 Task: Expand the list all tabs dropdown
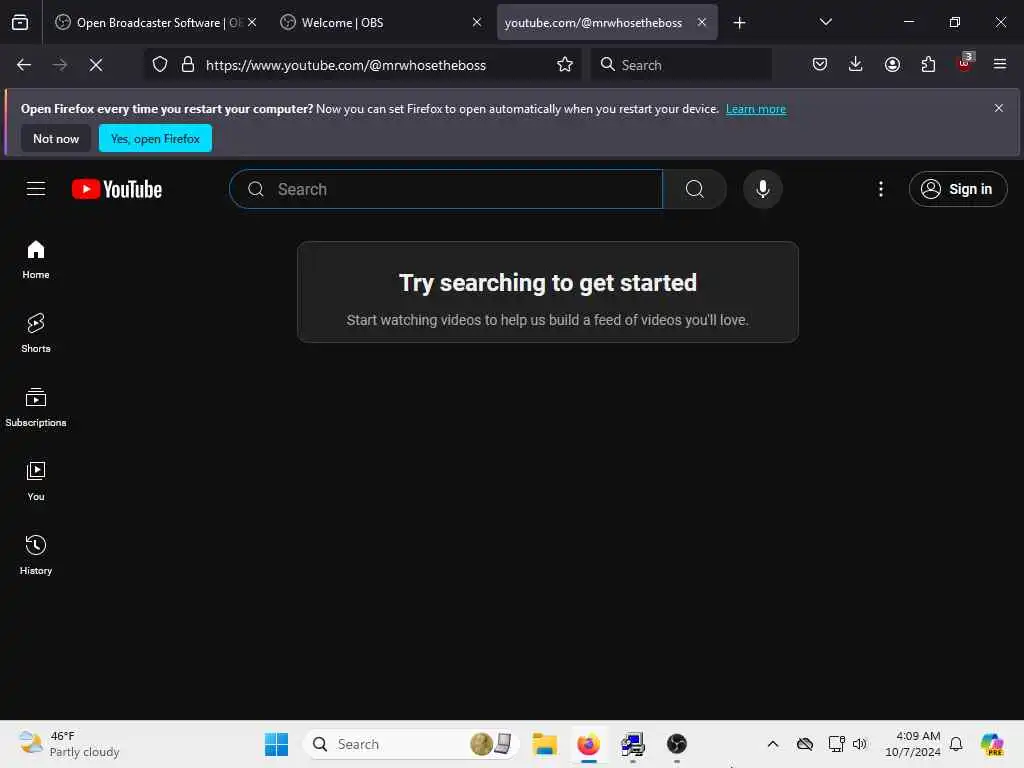coord(826,22)
